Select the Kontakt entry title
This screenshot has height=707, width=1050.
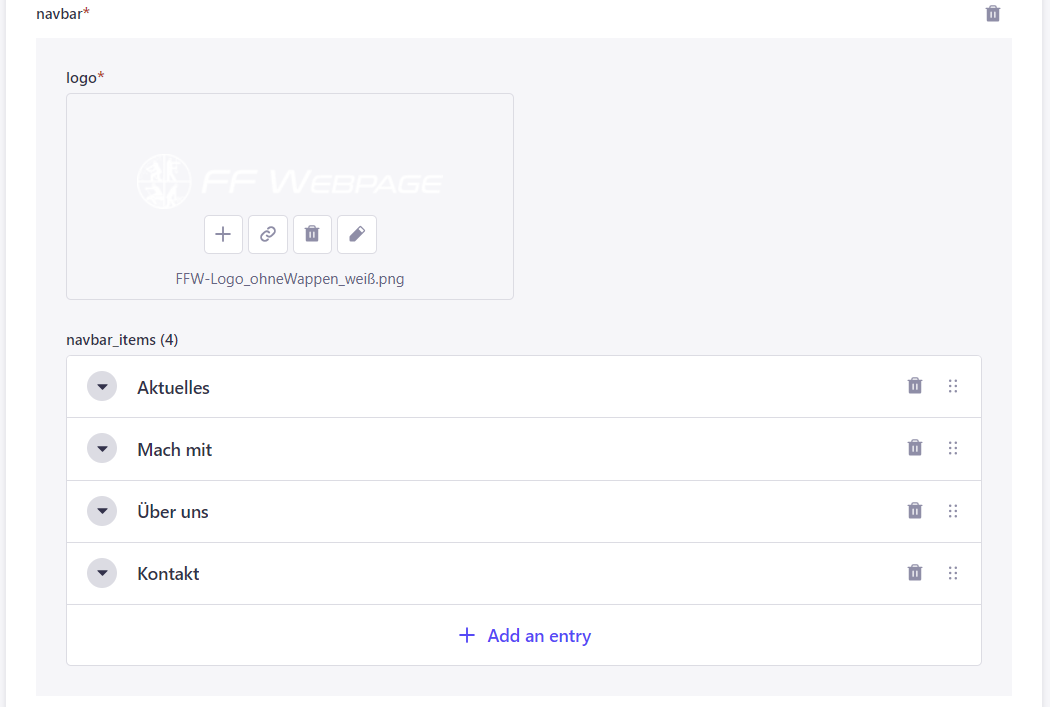pyautogui.click(x=168, y=574)
